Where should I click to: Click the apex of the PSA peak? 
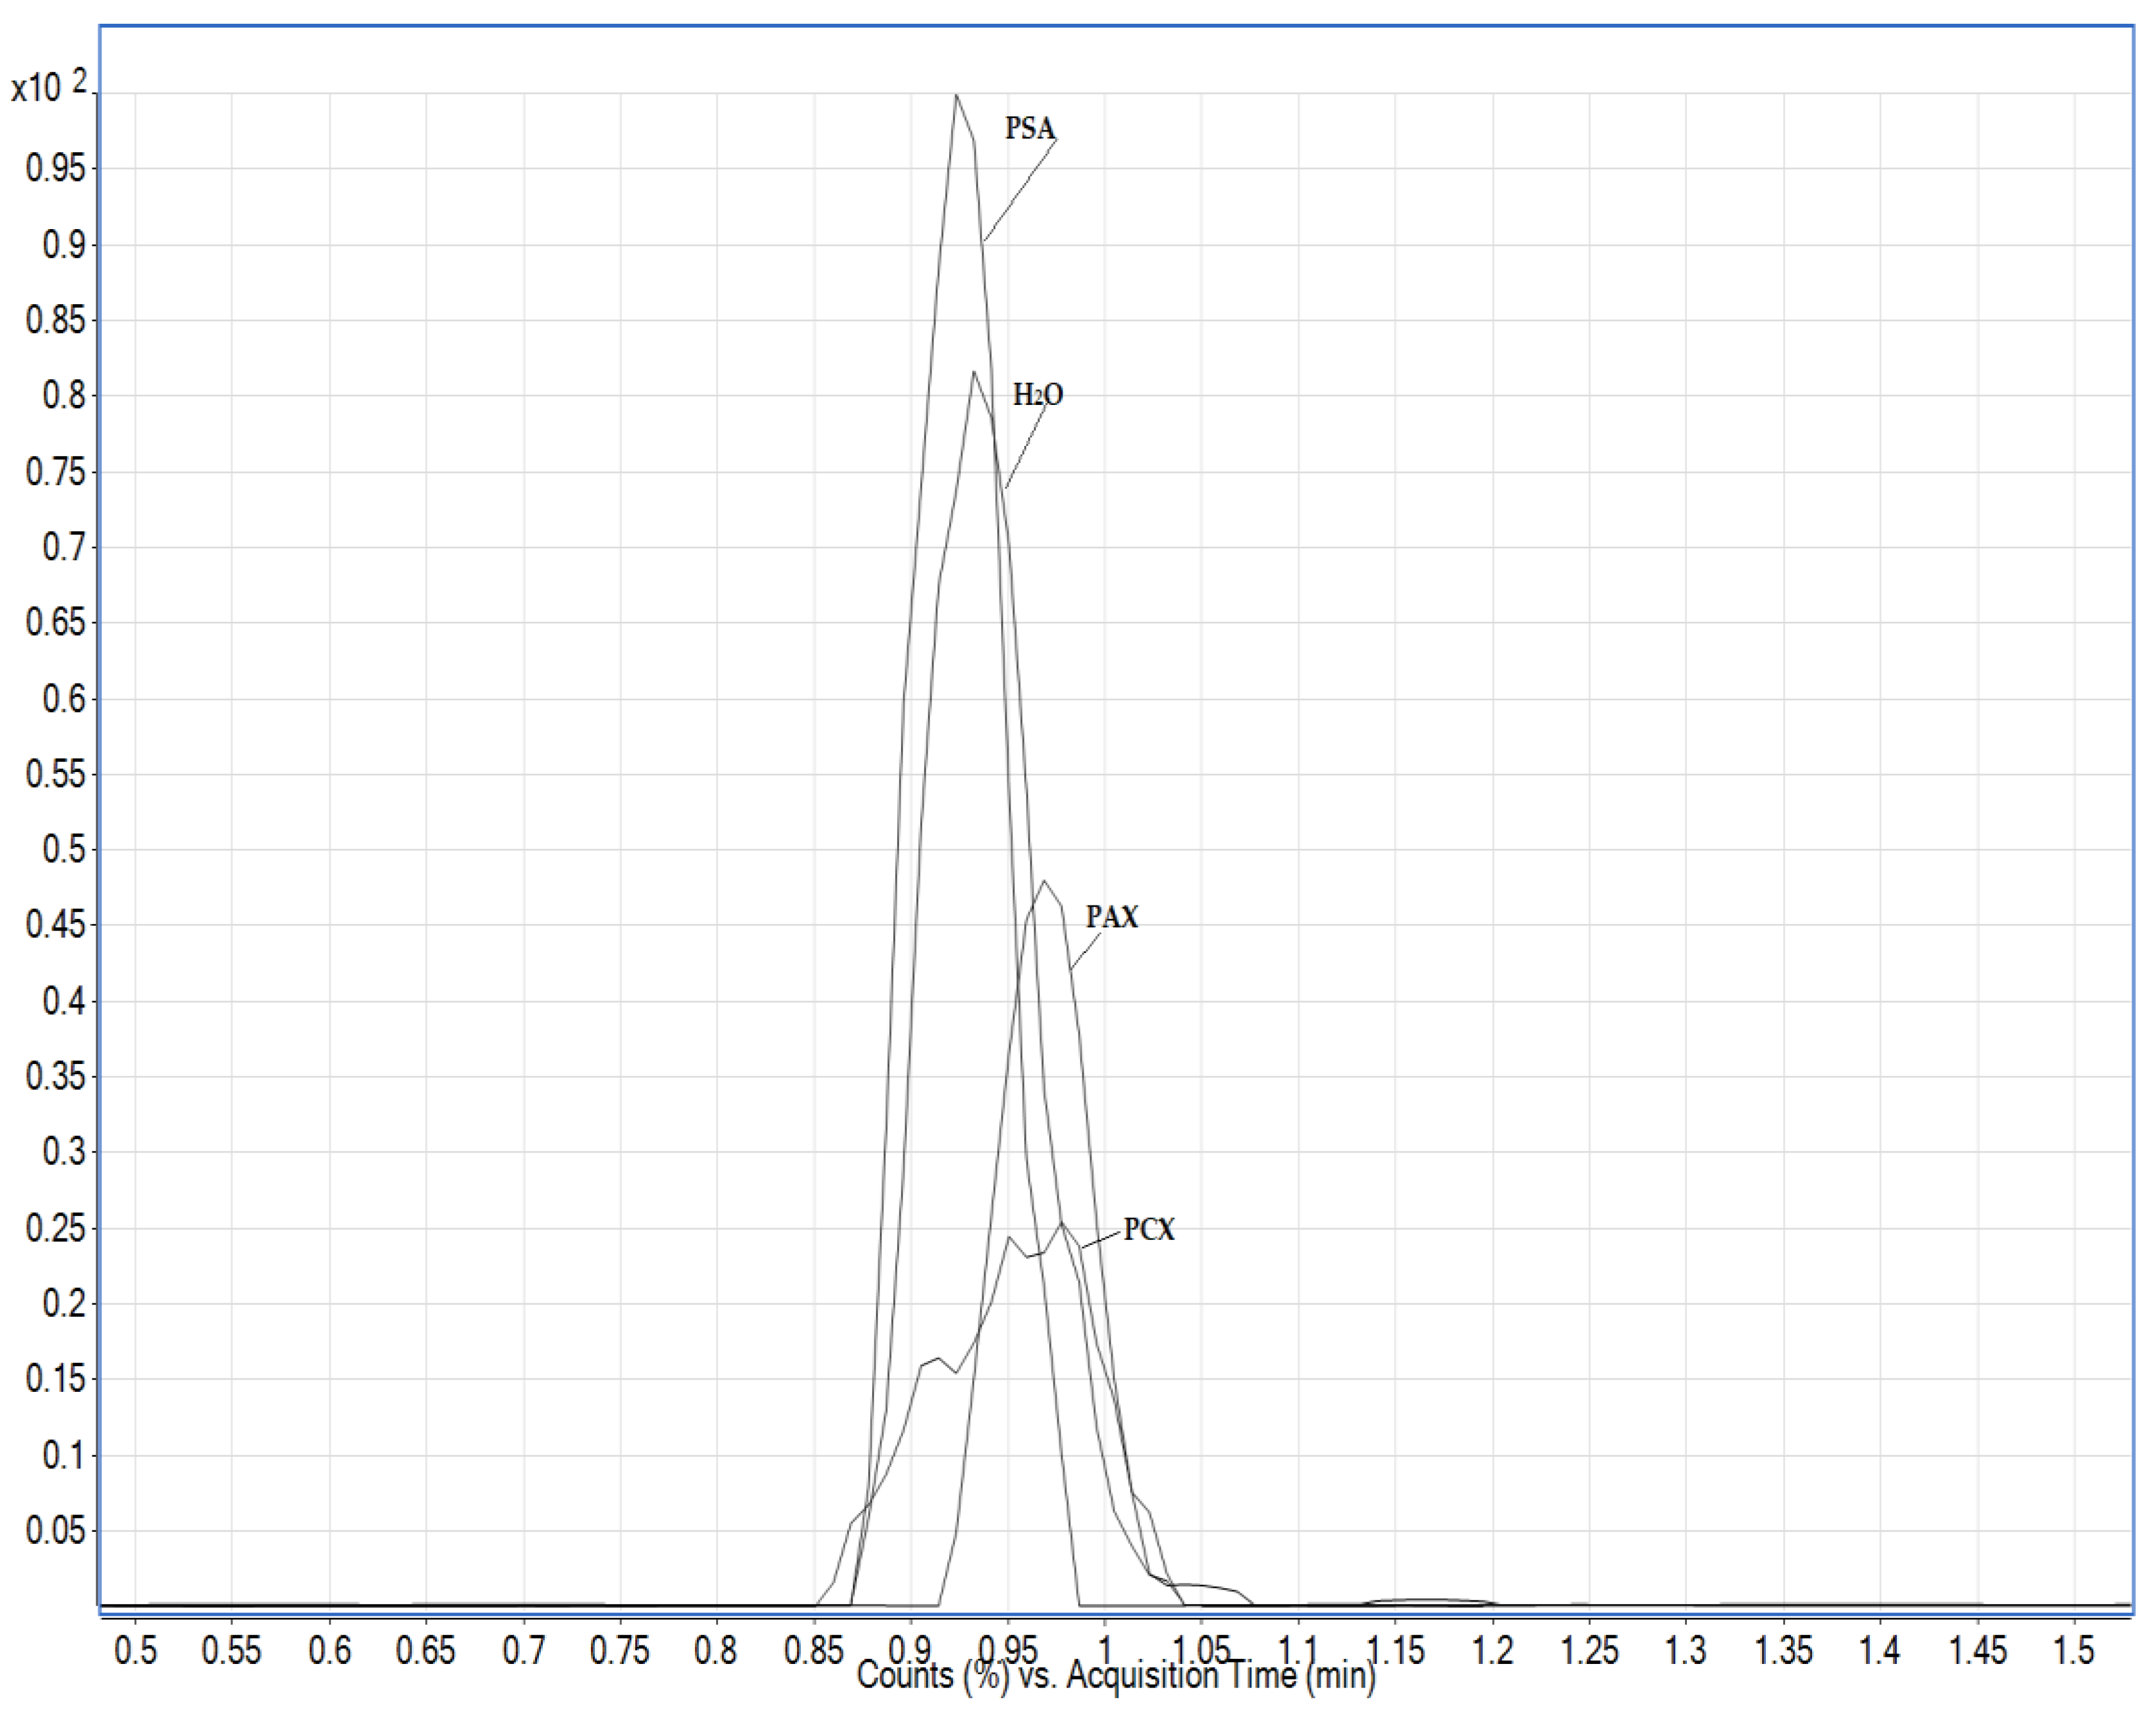pyautogui.click(x=957, y=96)
